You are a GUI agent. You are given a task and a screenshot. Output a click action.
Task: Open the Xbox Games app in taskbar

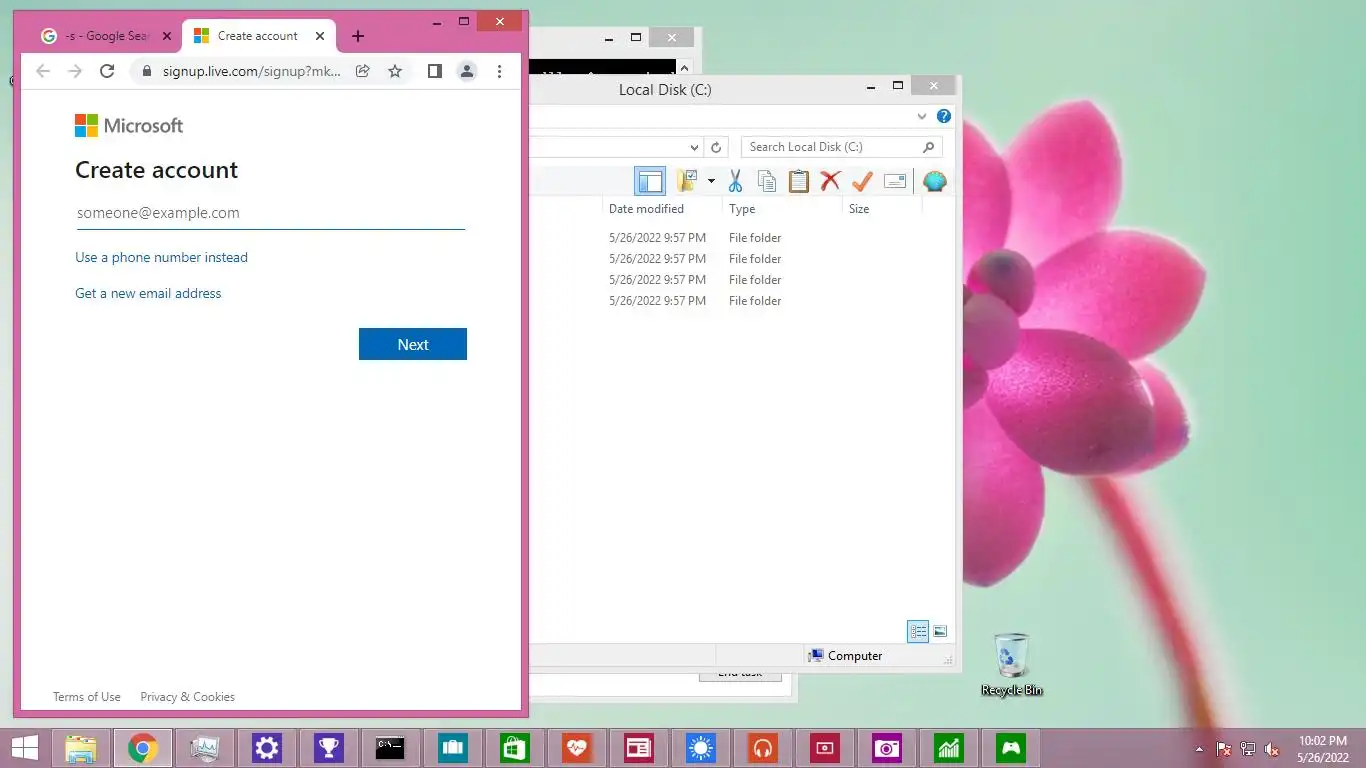pos(1011,748)
